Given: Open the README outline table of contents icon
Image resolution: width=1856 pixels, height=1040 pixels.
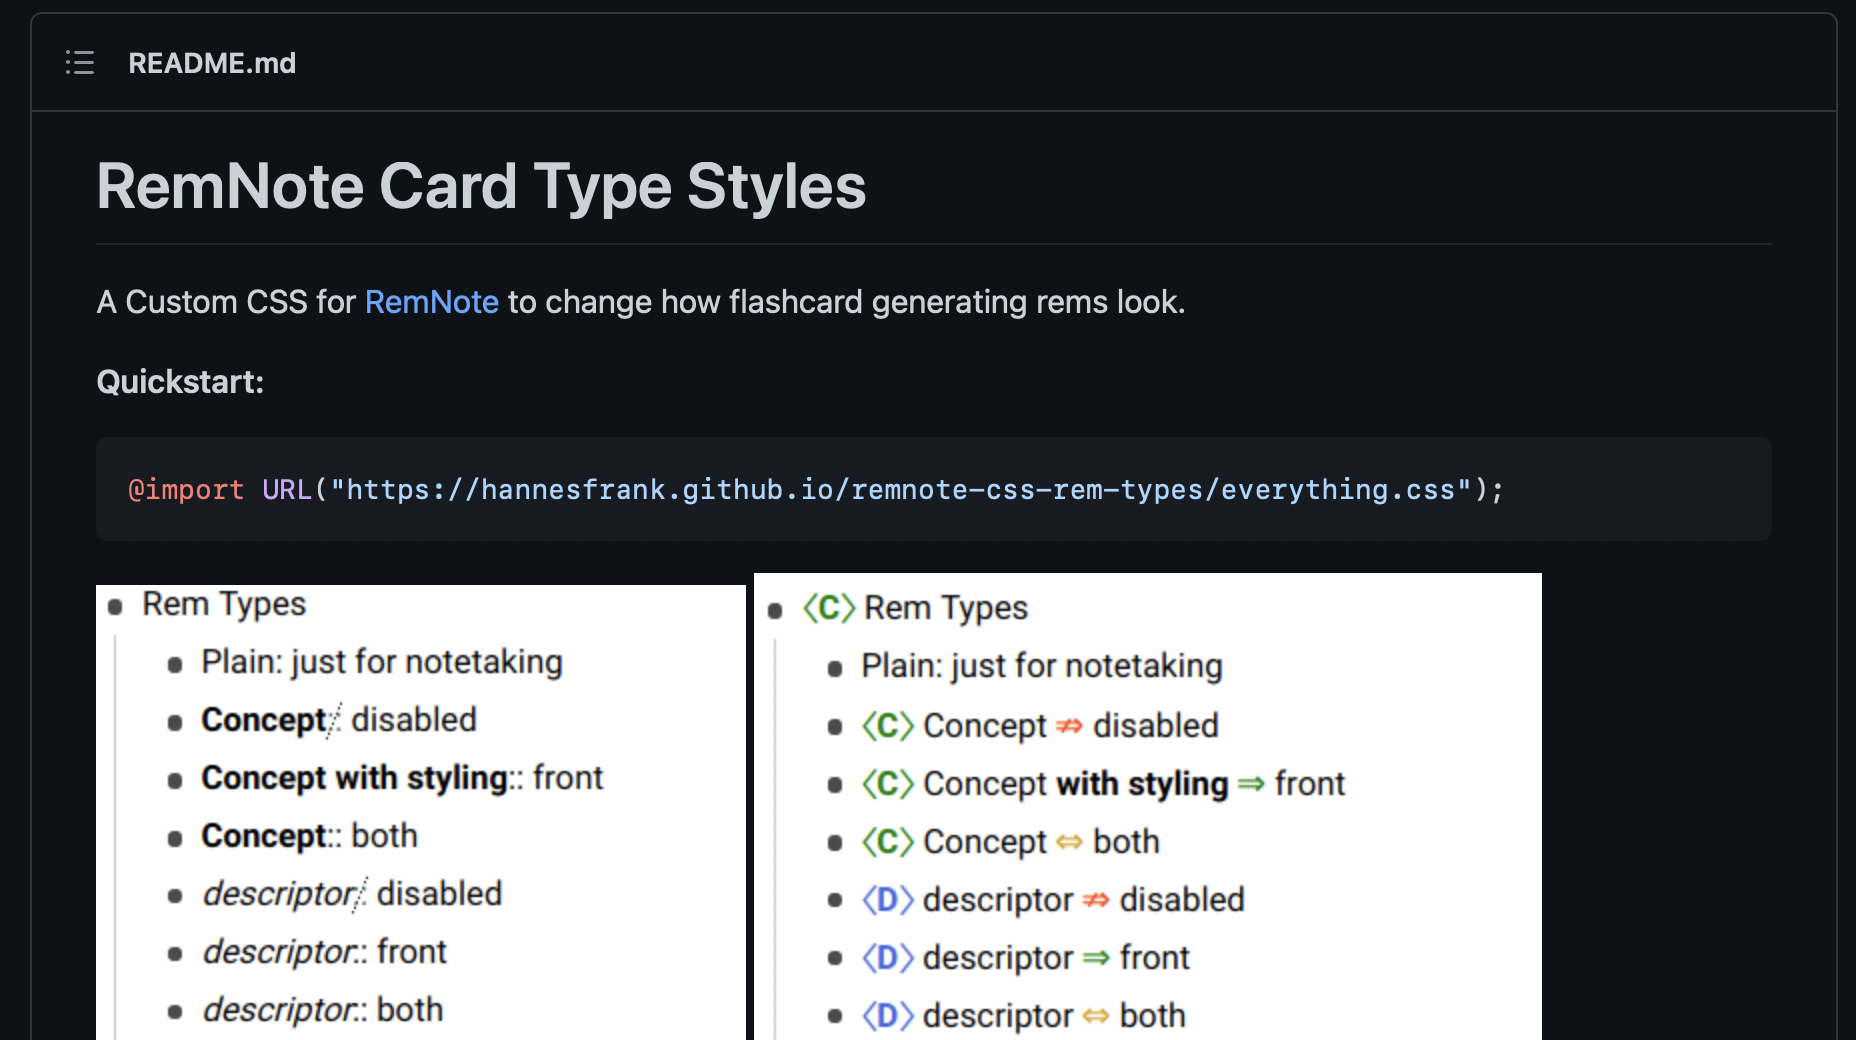Looking at the screenshot, I should [80, 63].
